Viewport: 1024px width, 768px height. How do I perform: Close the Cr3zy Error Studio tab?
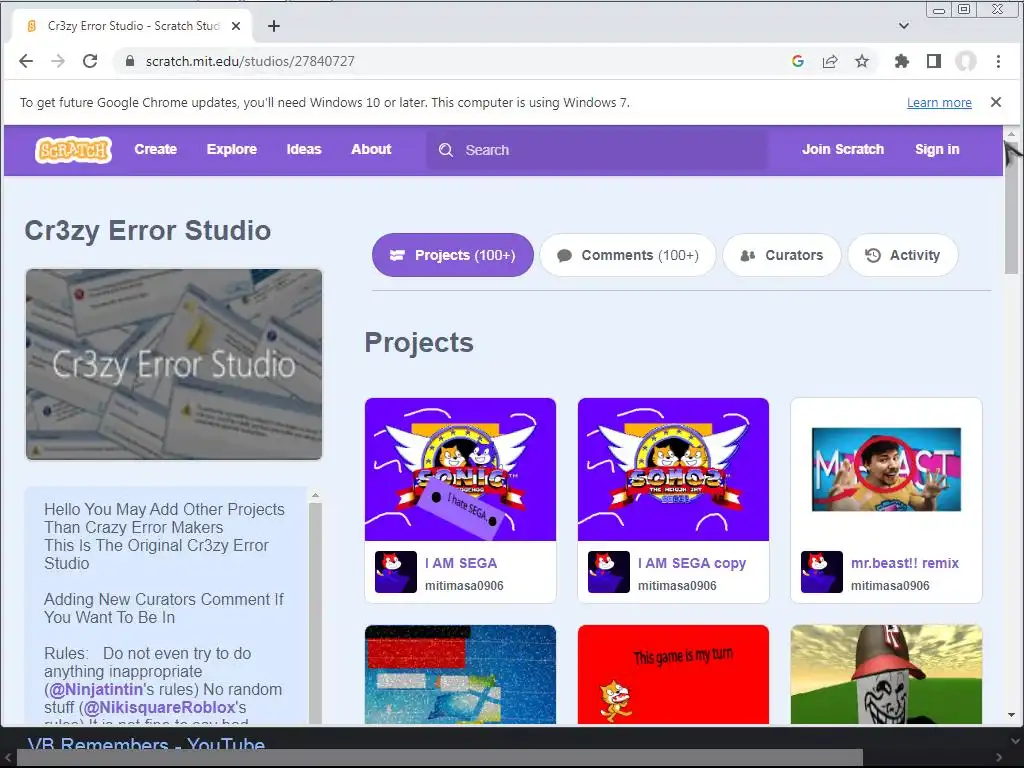click(x=236, y=26)
